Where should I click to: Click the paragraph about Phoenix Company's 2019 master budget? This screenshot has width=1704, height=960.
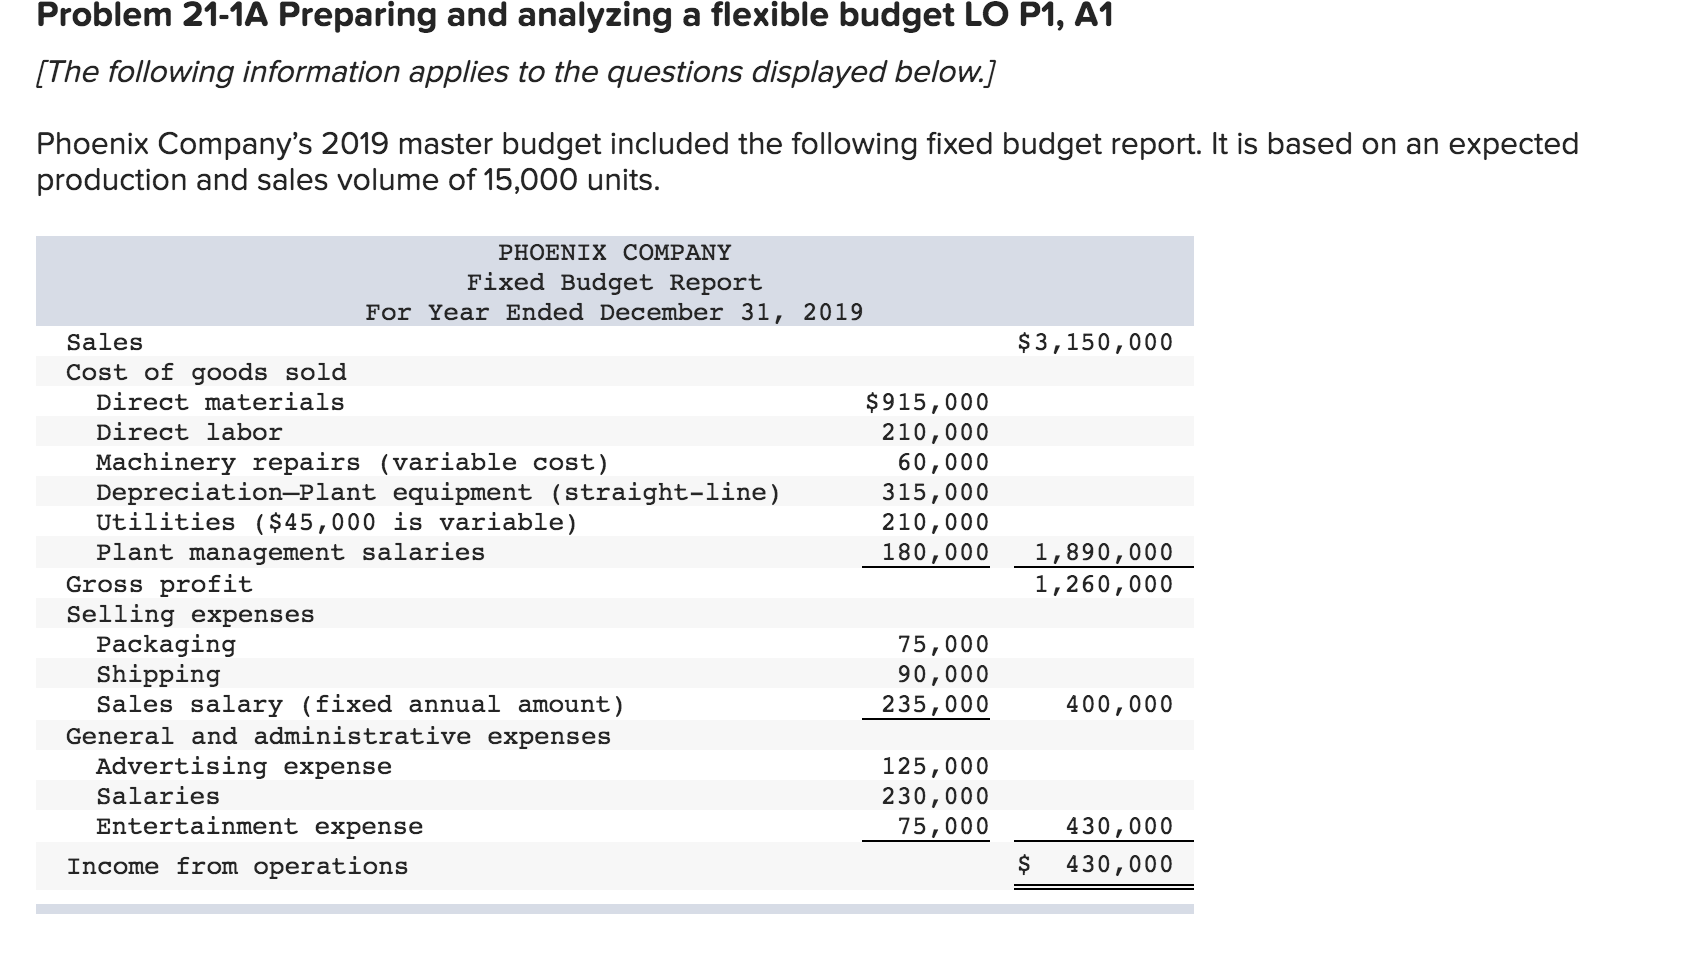(808, 162)
